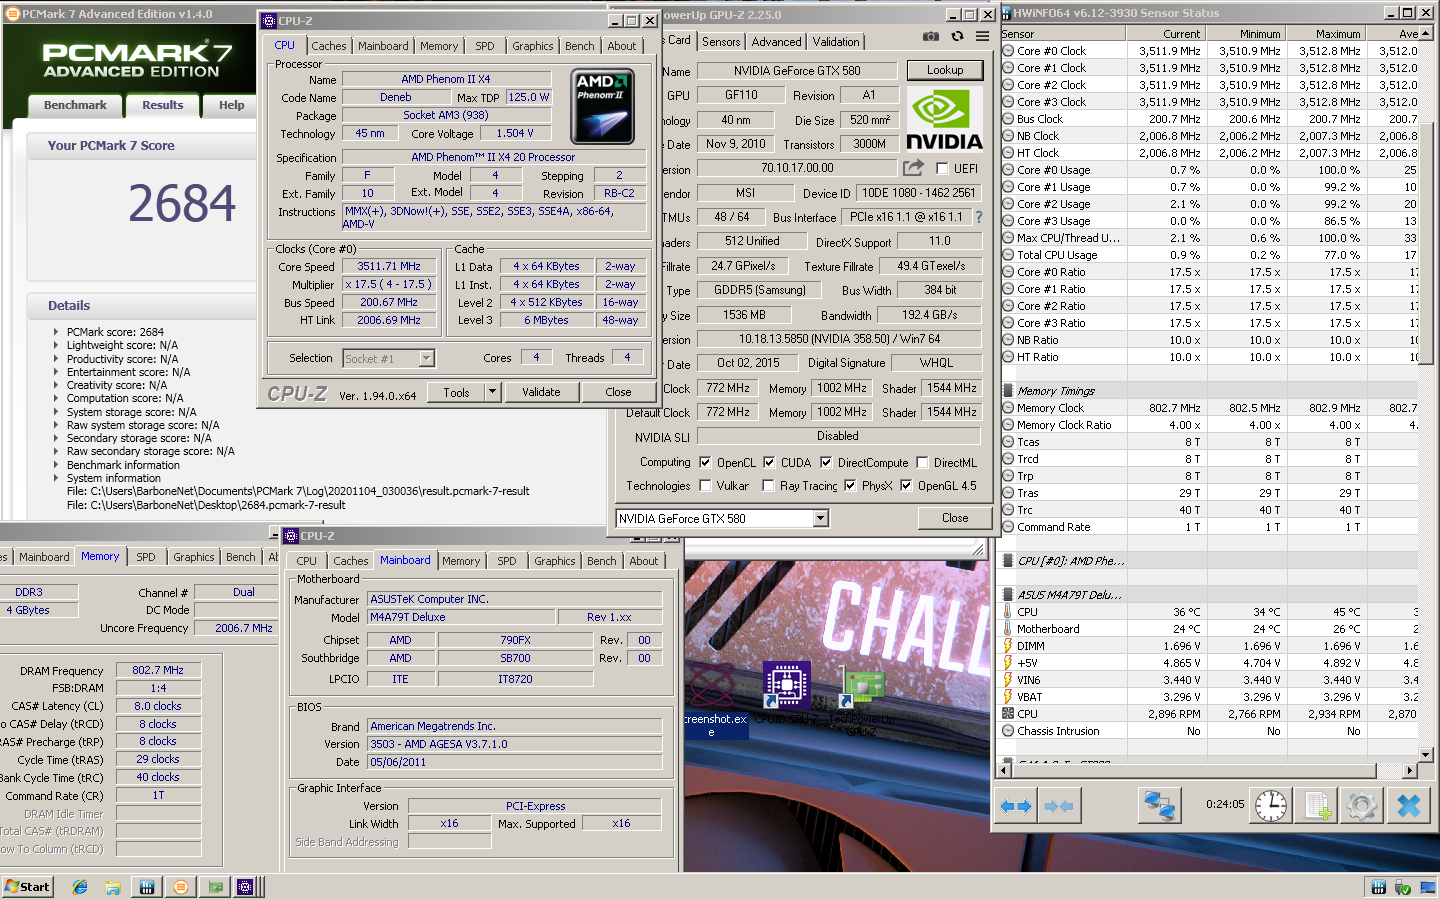Click the Close button in GPU-Z
This screenshot has height=900, width=1440.
955,518
